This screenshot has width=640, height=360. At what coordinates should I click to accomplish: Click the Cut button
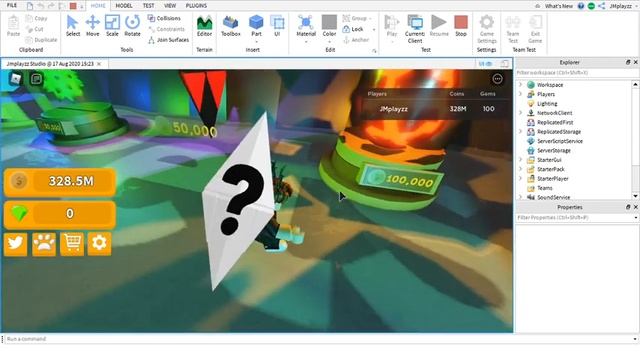[x=35, y=29]
